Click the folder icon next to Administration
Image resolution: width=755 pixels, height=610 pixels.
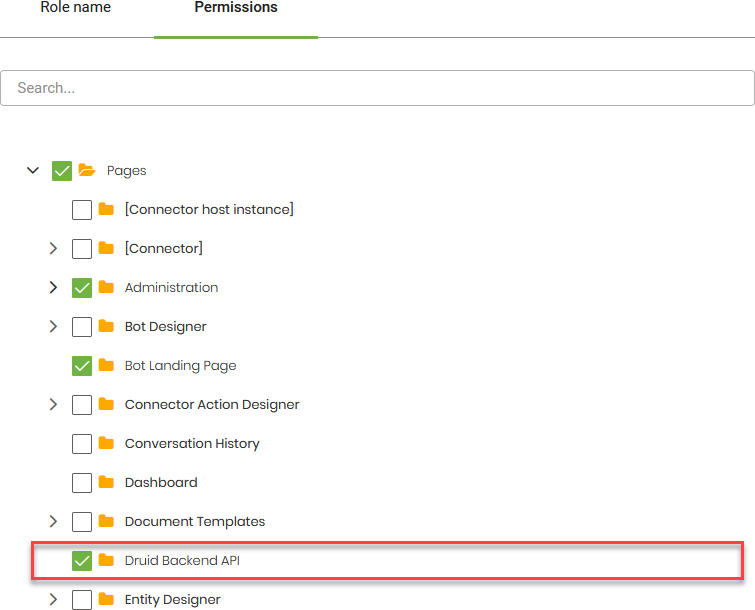106,288
